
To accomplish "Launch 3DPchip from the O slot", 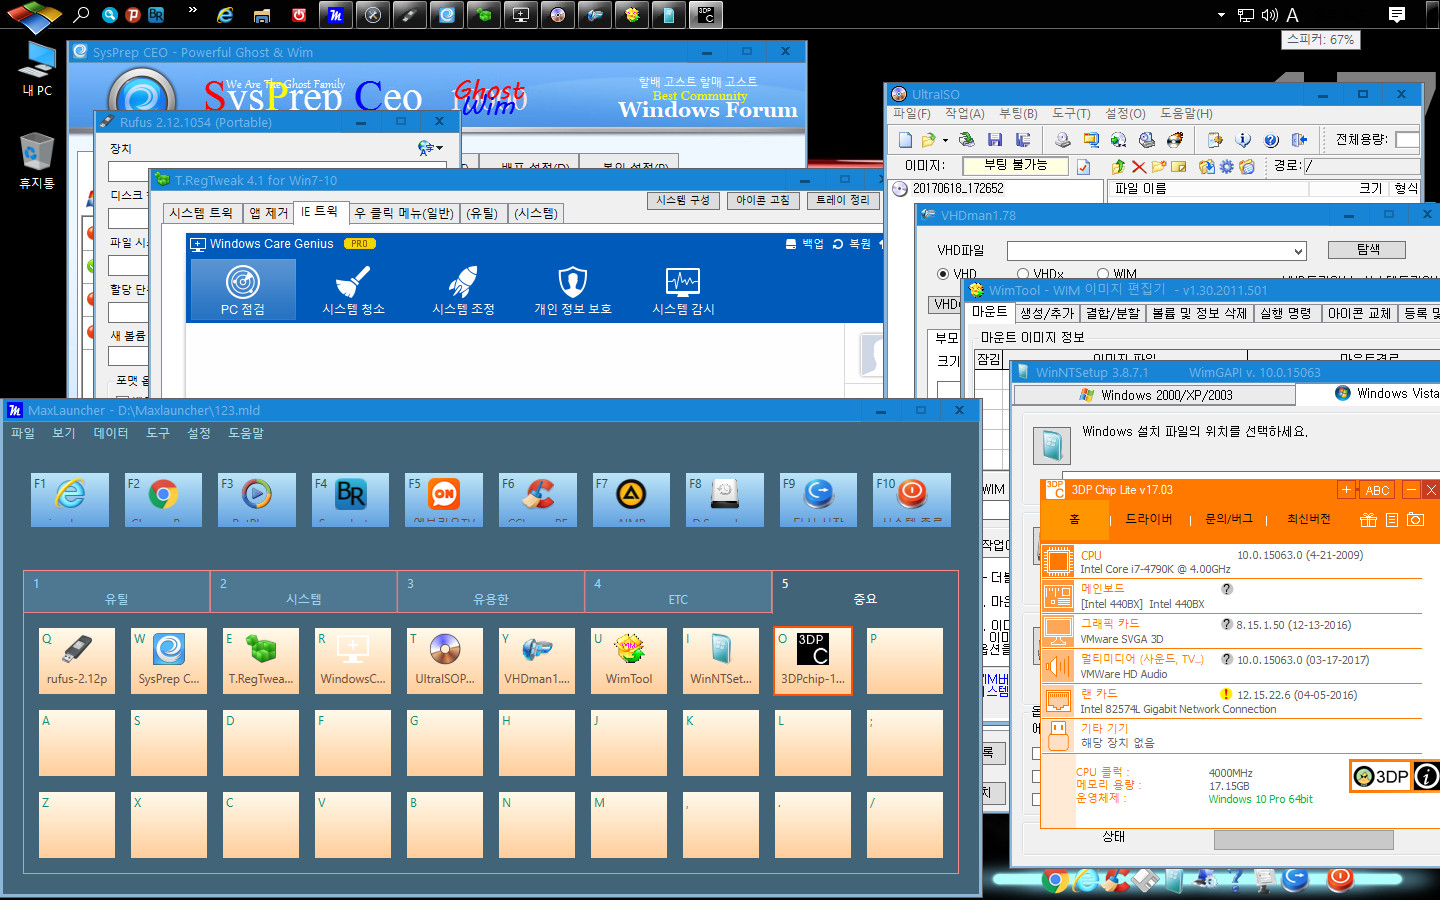I will coord(813,661).
